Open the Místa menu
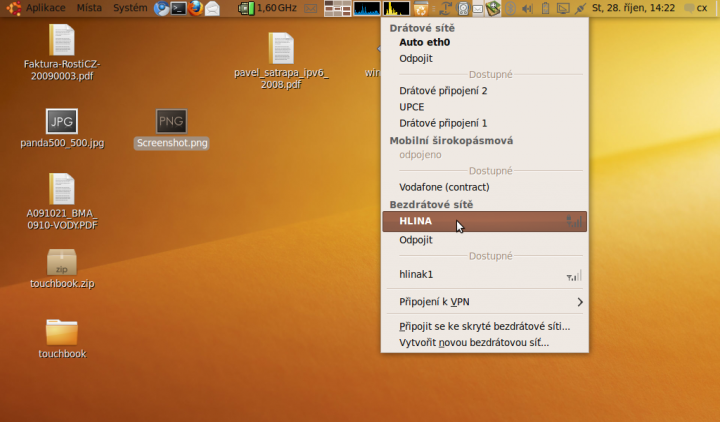 (x=89, y=8)
